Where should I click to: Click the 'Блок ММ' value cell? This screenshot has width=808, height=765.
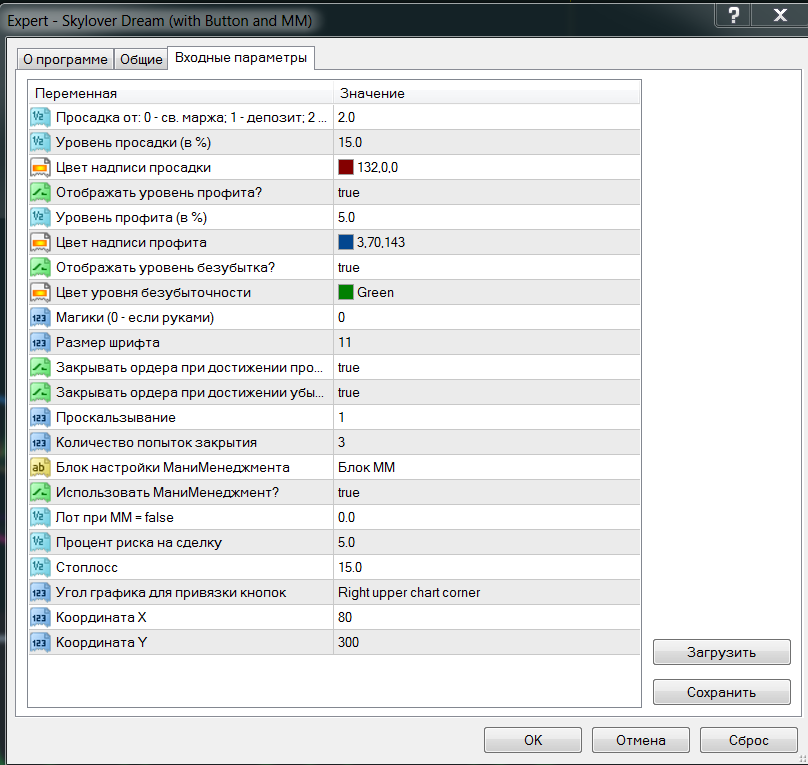pyautogui.click(x=486, y=467)
